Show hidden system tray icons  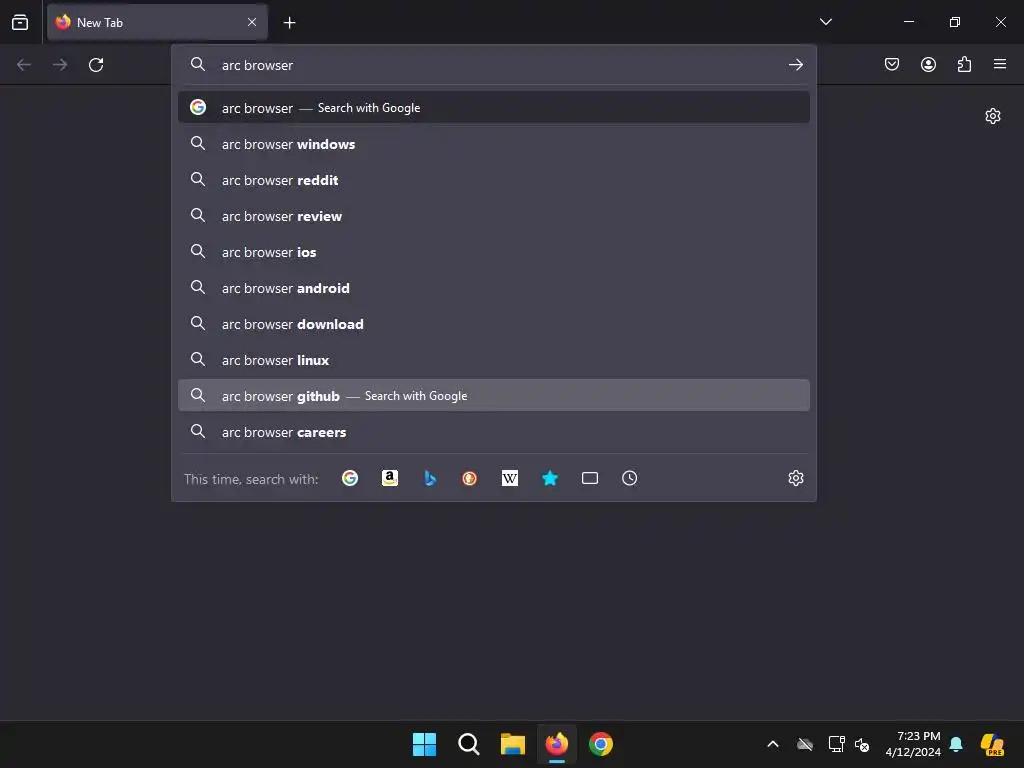pyautogui.click(x=773, y=744)
